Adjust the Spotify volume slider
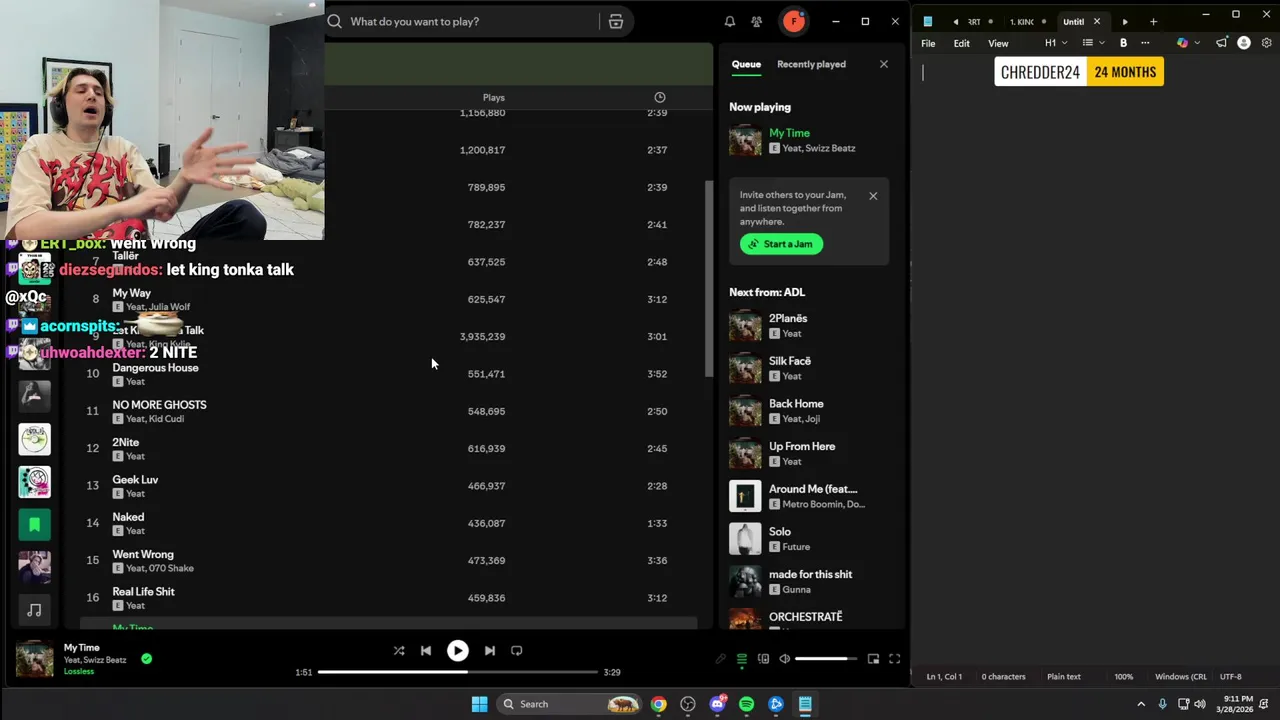 click(x=826, y=659)
